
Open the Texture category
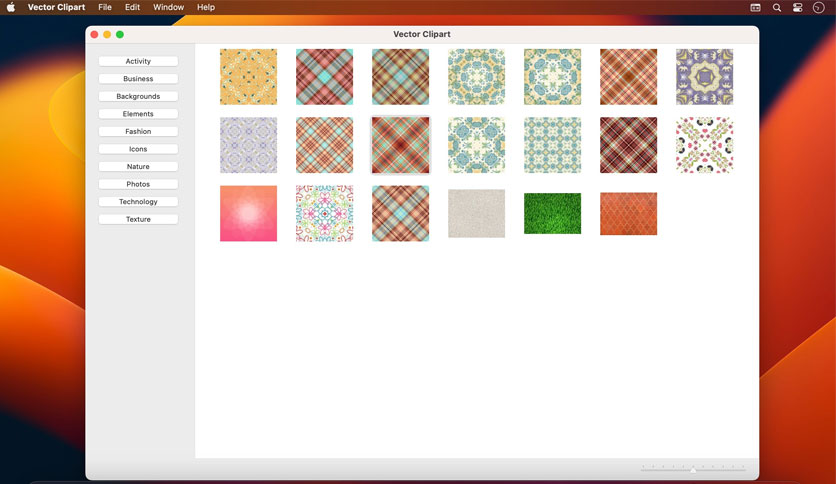point(138,220)
